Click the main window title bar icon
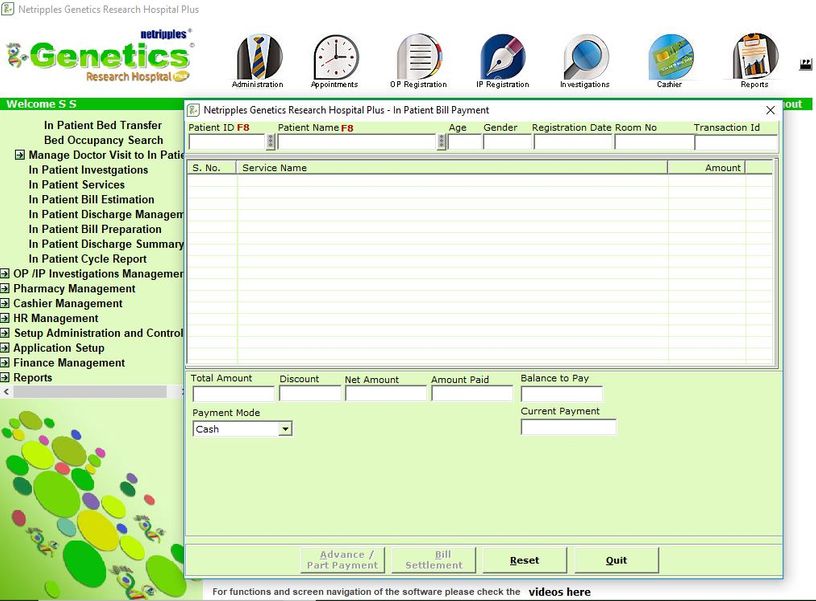 click(8, 9)
